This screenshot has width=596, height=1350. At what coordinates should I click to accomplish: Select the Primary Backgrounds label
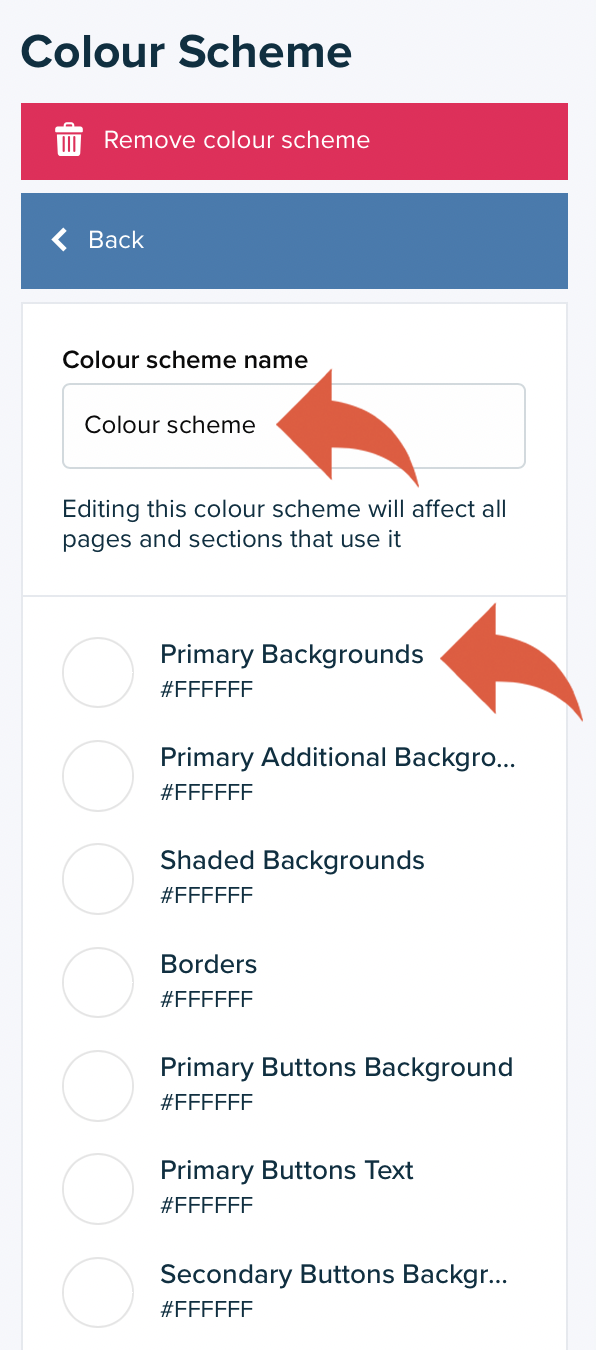point(292,655)
